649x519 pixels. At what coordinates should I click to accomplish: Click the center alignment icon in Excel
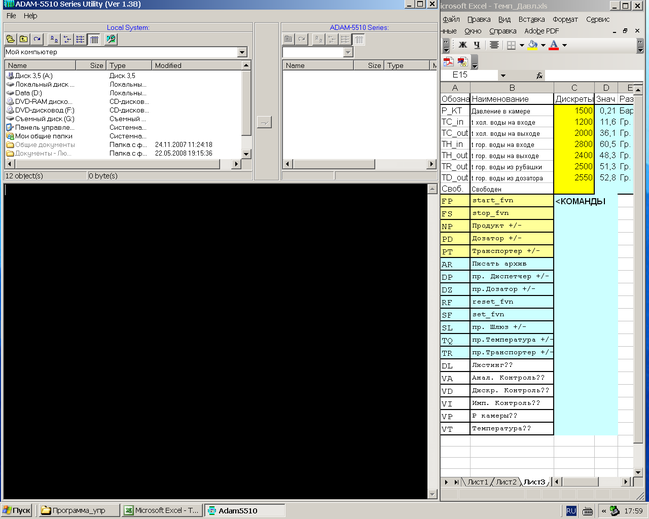494,45
